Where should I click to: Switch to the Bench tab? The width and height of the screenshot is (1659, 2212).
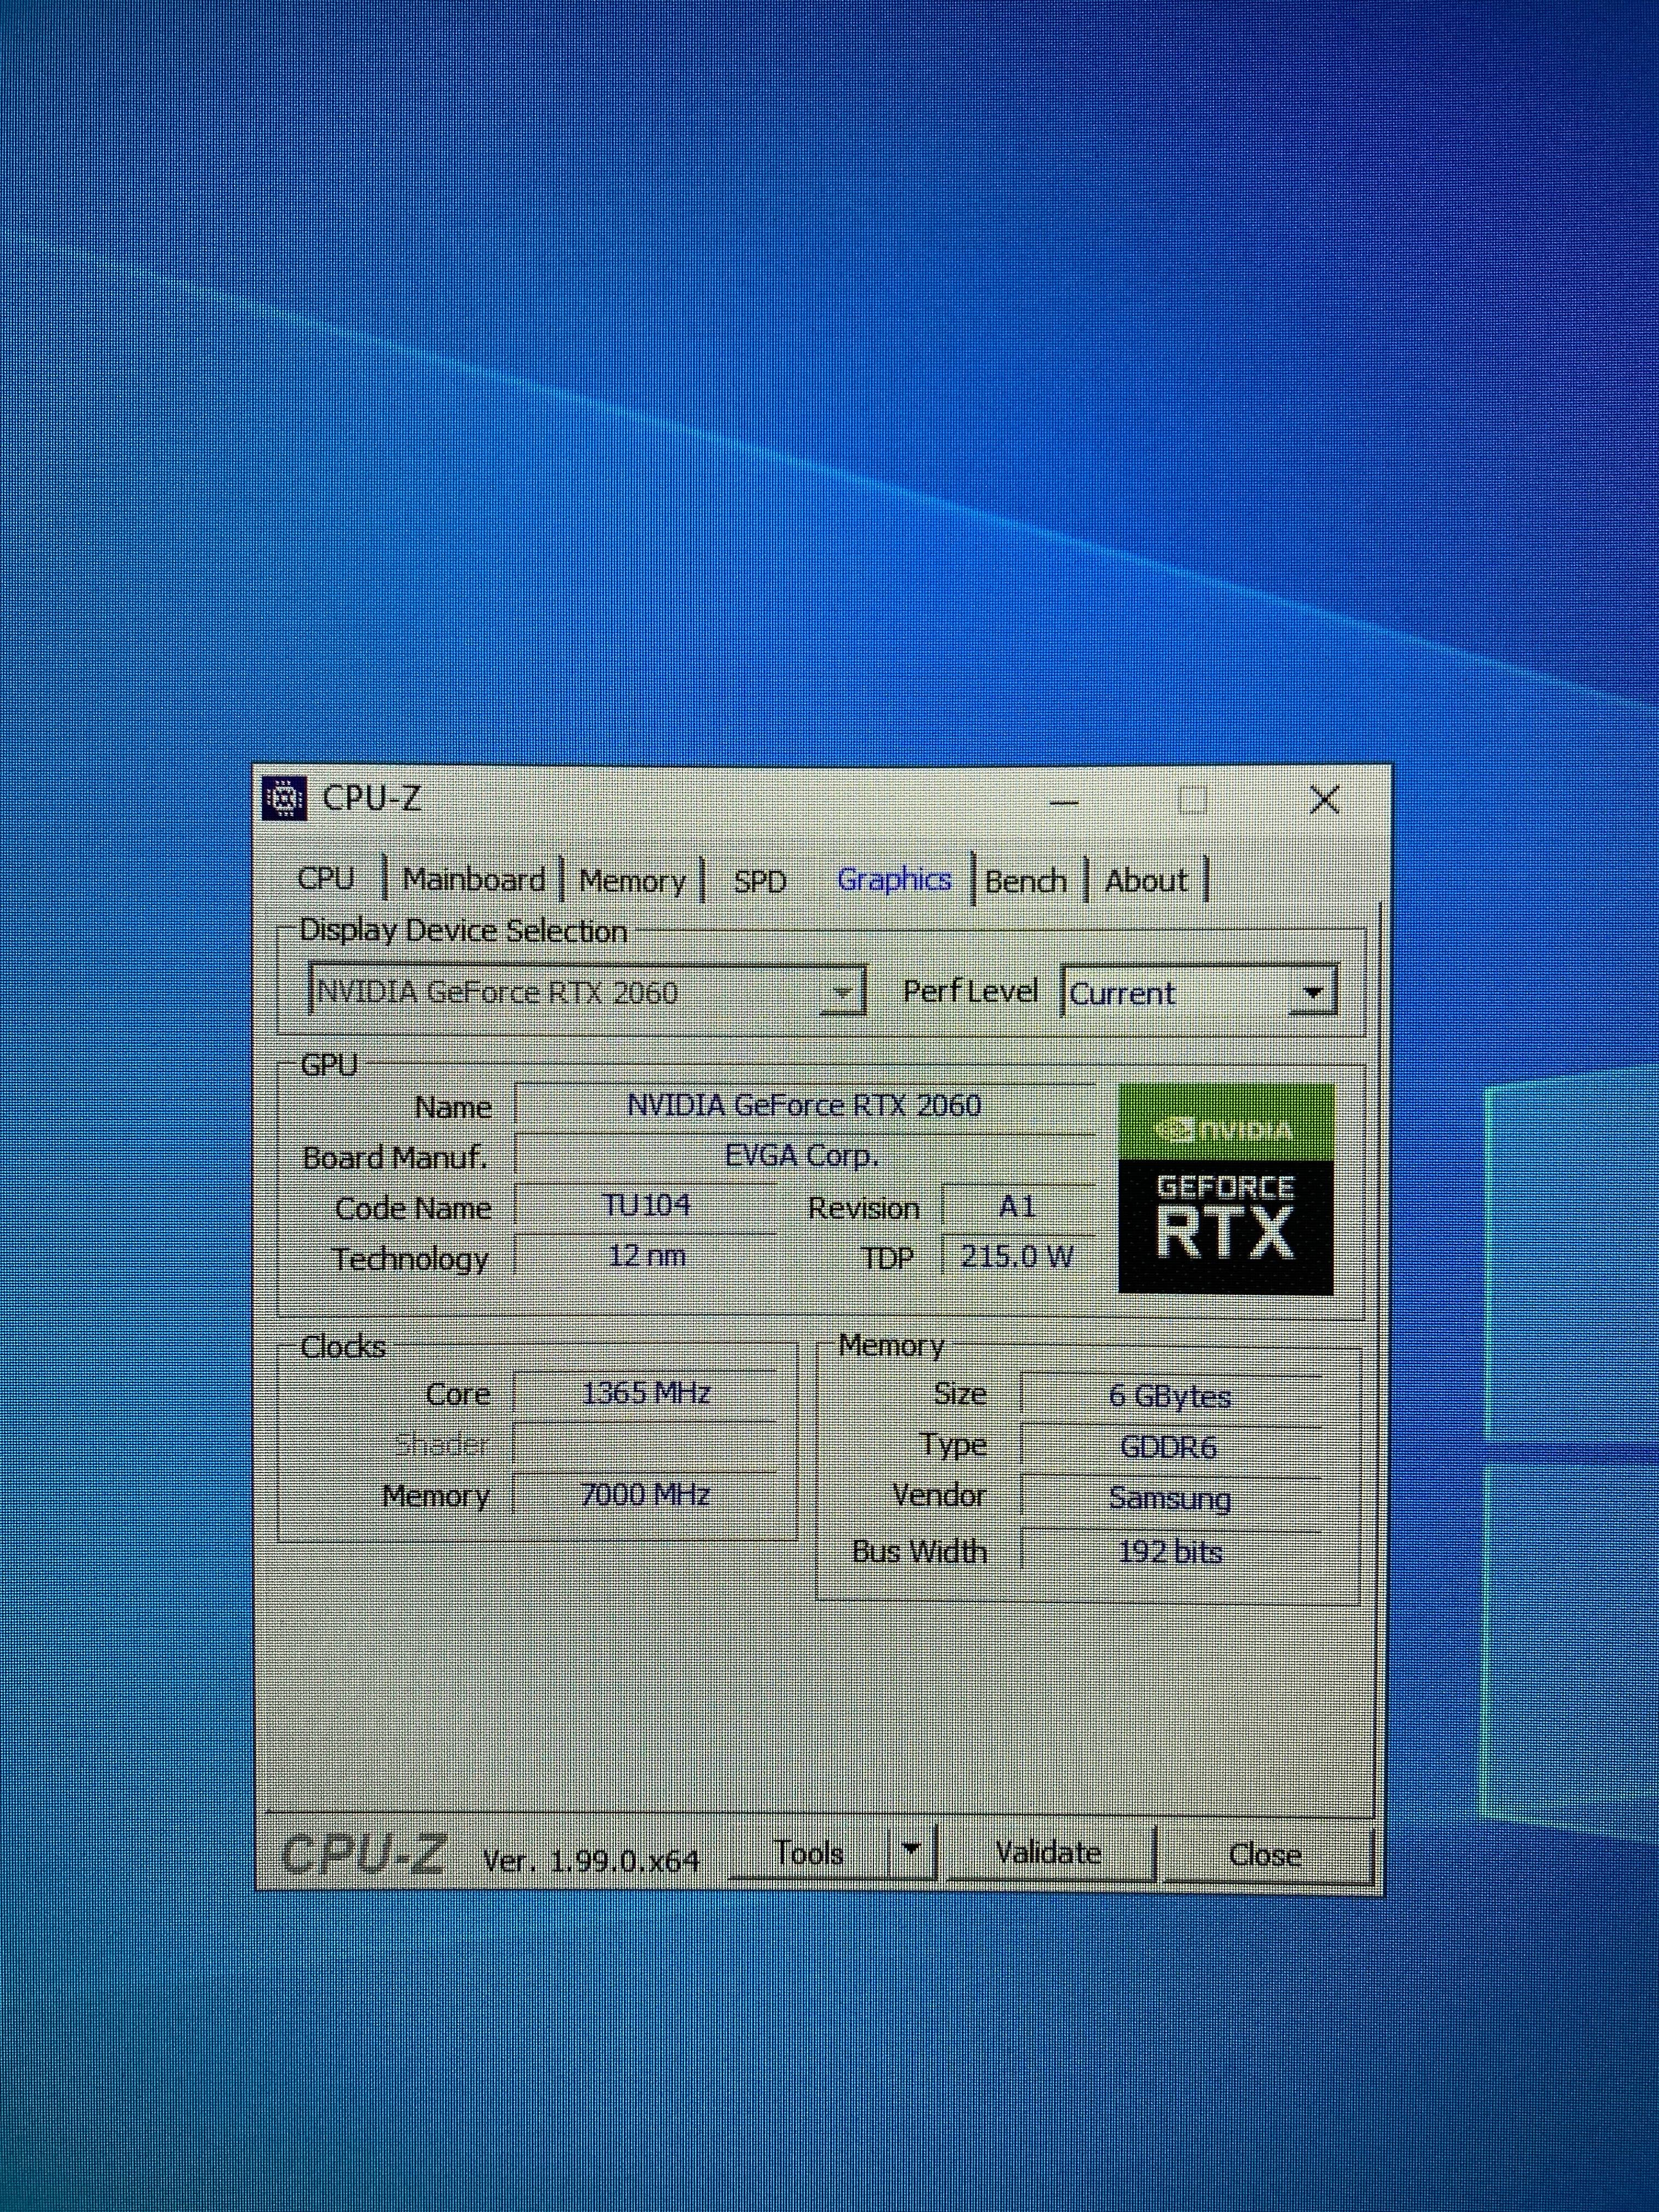tap(1025, 881)
